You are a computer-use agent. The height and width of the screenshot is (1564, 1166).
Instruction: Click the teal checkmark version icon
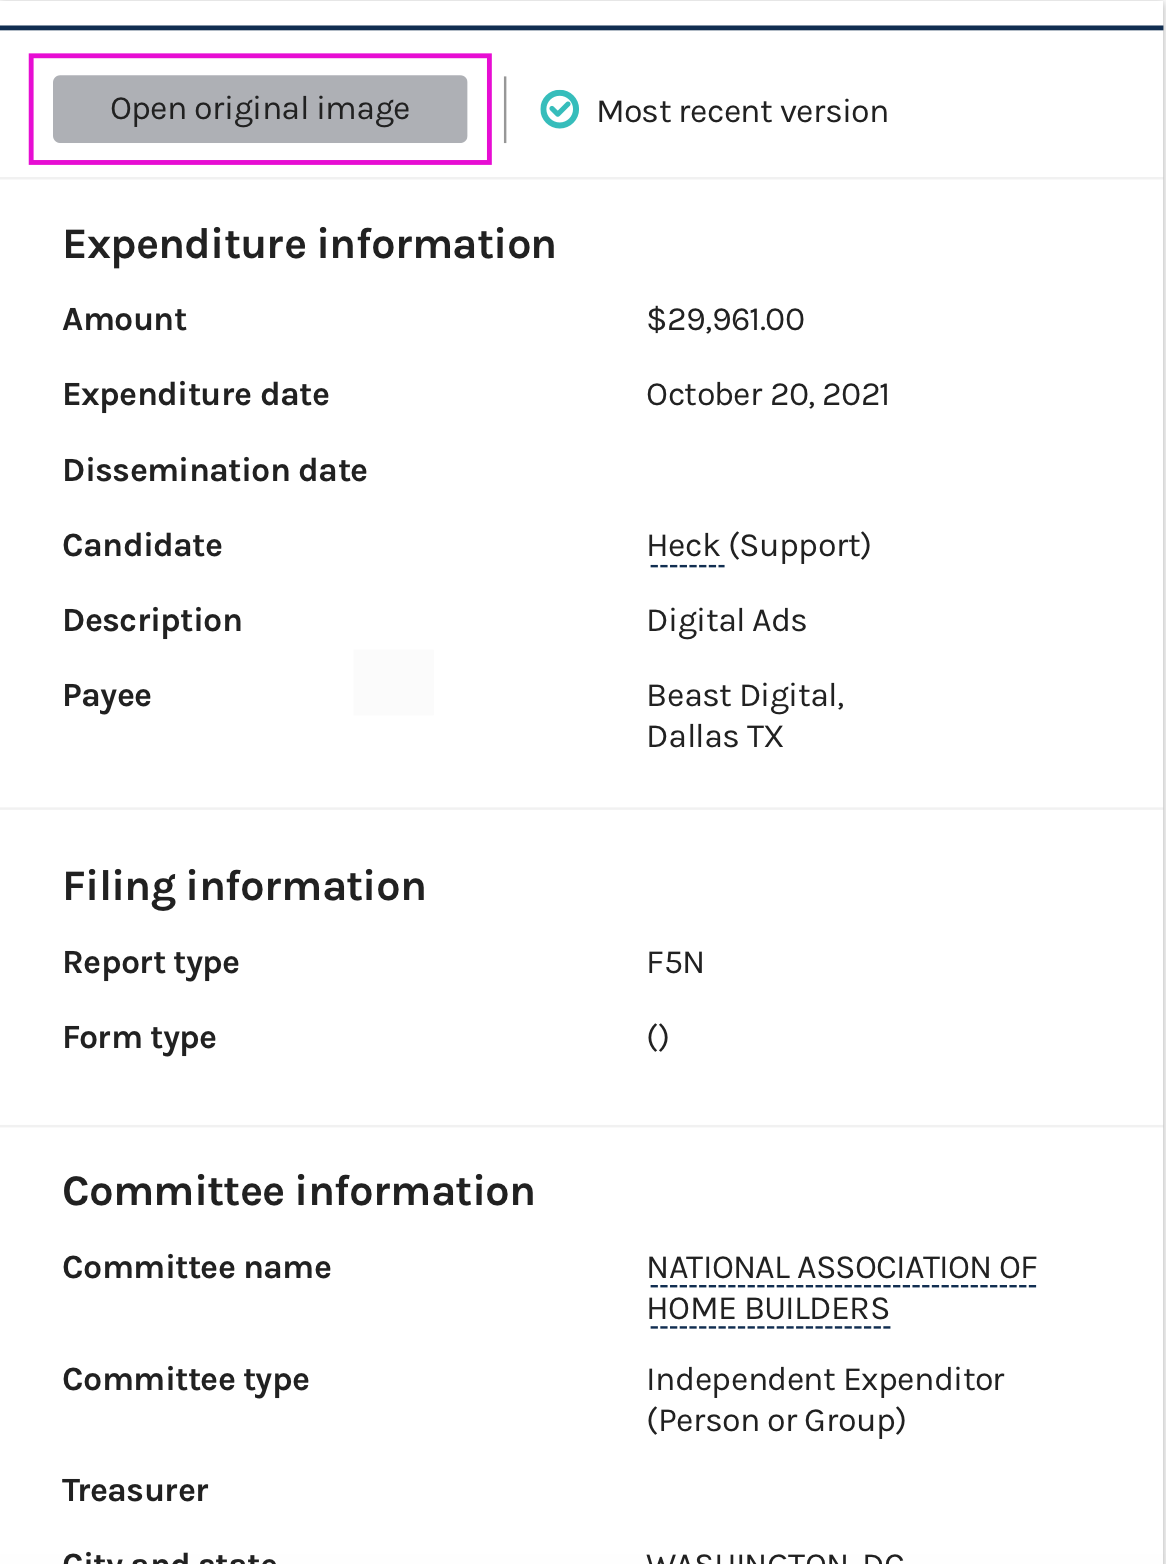coord(560,110)
